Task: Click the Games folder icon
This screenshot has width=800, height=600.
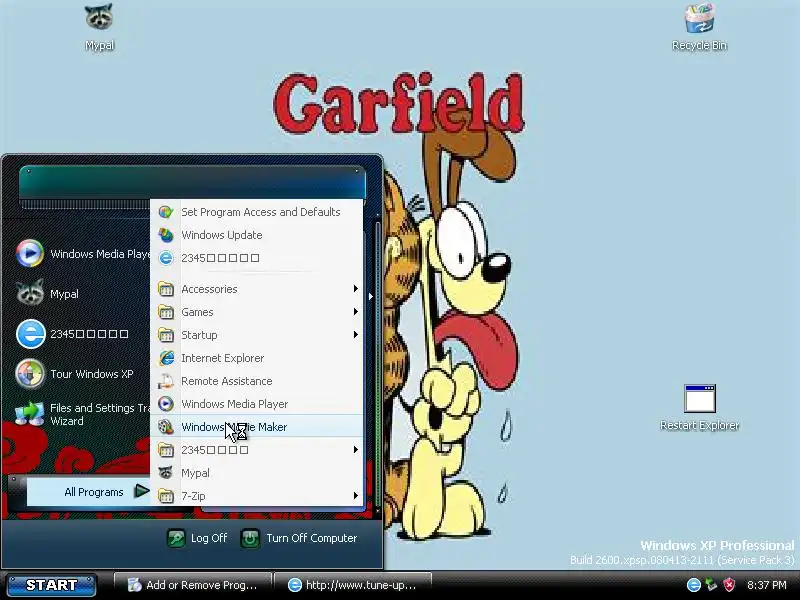Action: (166, 312)
